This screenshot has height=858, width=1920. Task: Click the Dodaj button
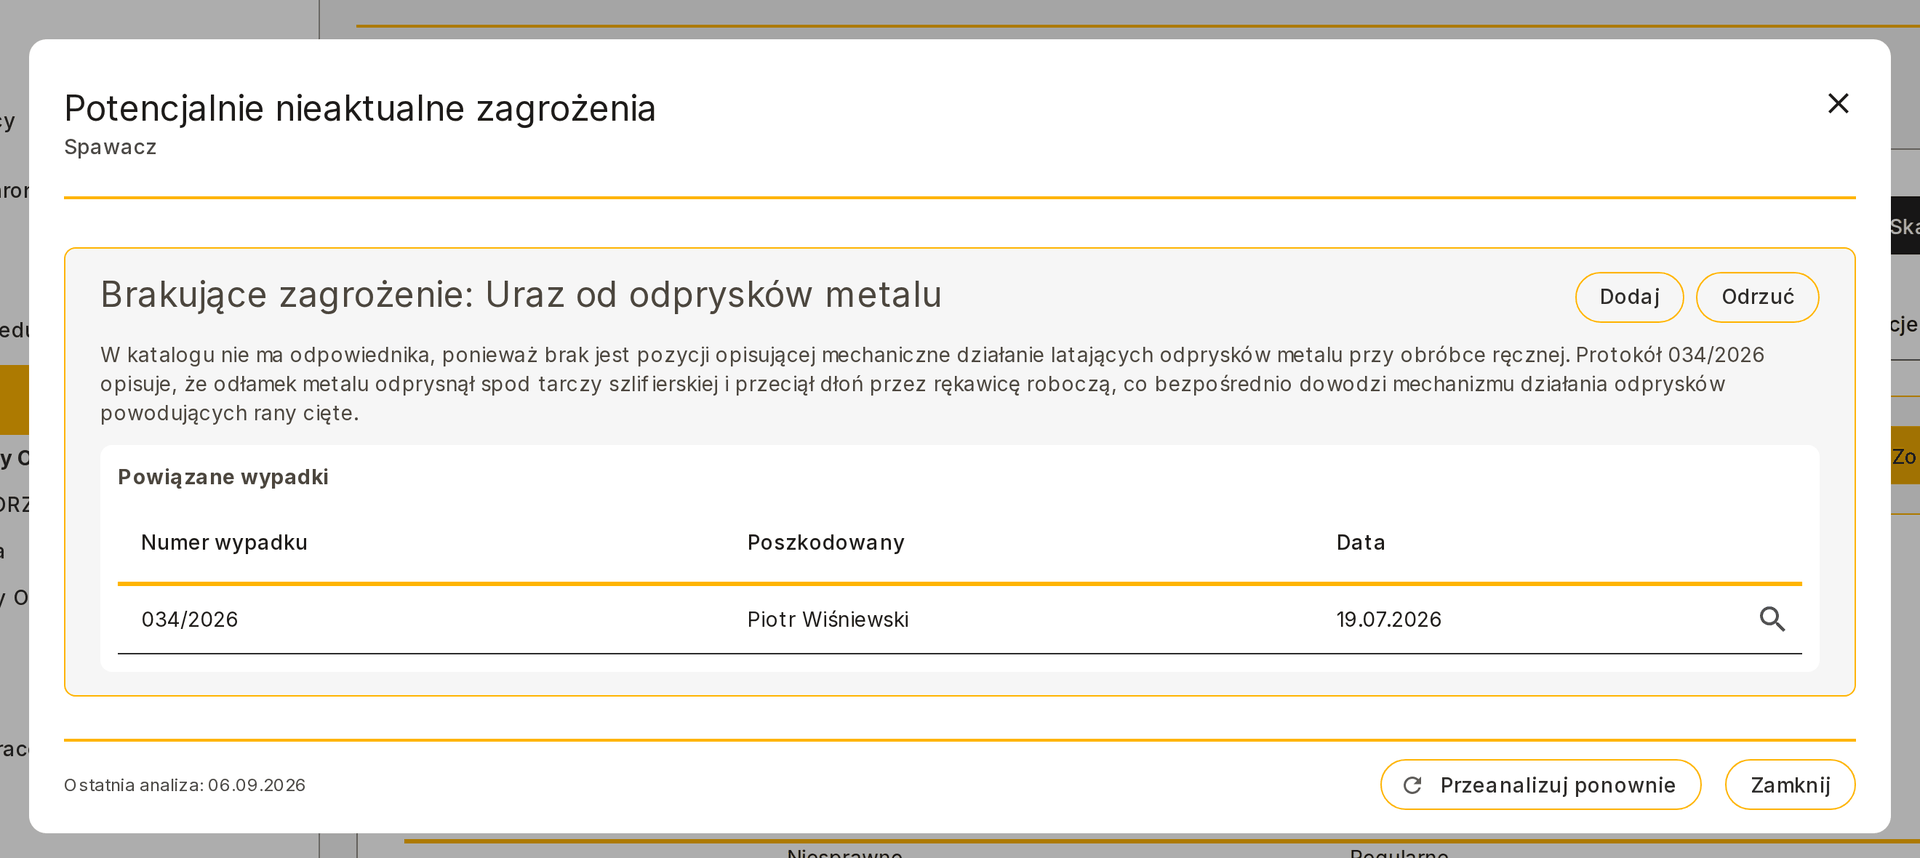[x=1629, y=297]
